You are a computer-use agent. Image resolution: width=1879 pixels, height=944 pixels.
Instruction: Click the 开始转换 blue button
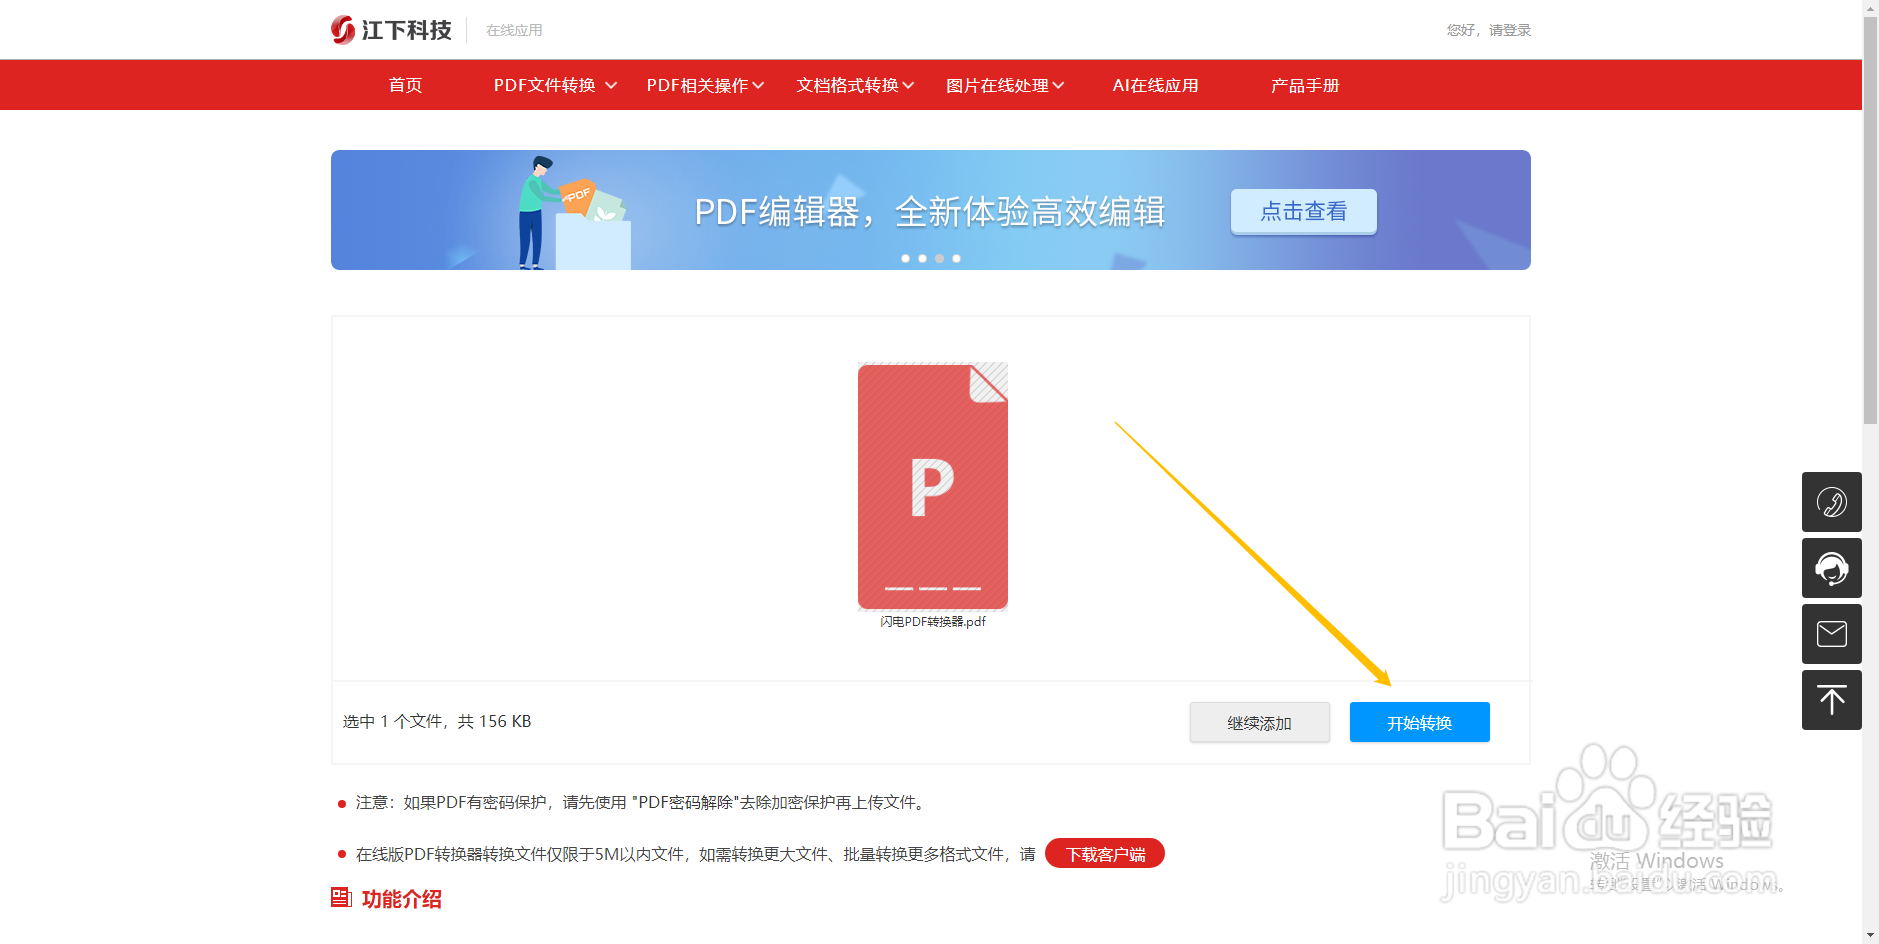1419,722
